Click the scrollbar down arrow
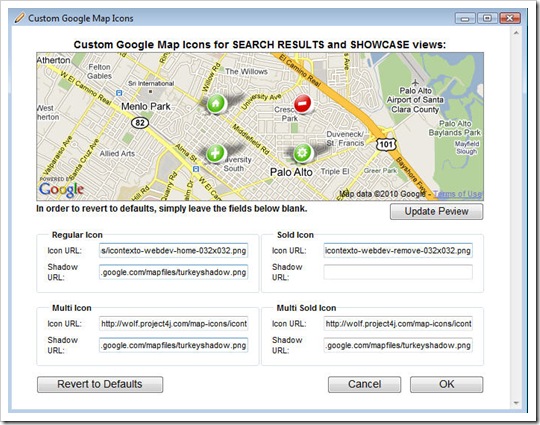Screen dimensions: 540x425 point(516,403)
